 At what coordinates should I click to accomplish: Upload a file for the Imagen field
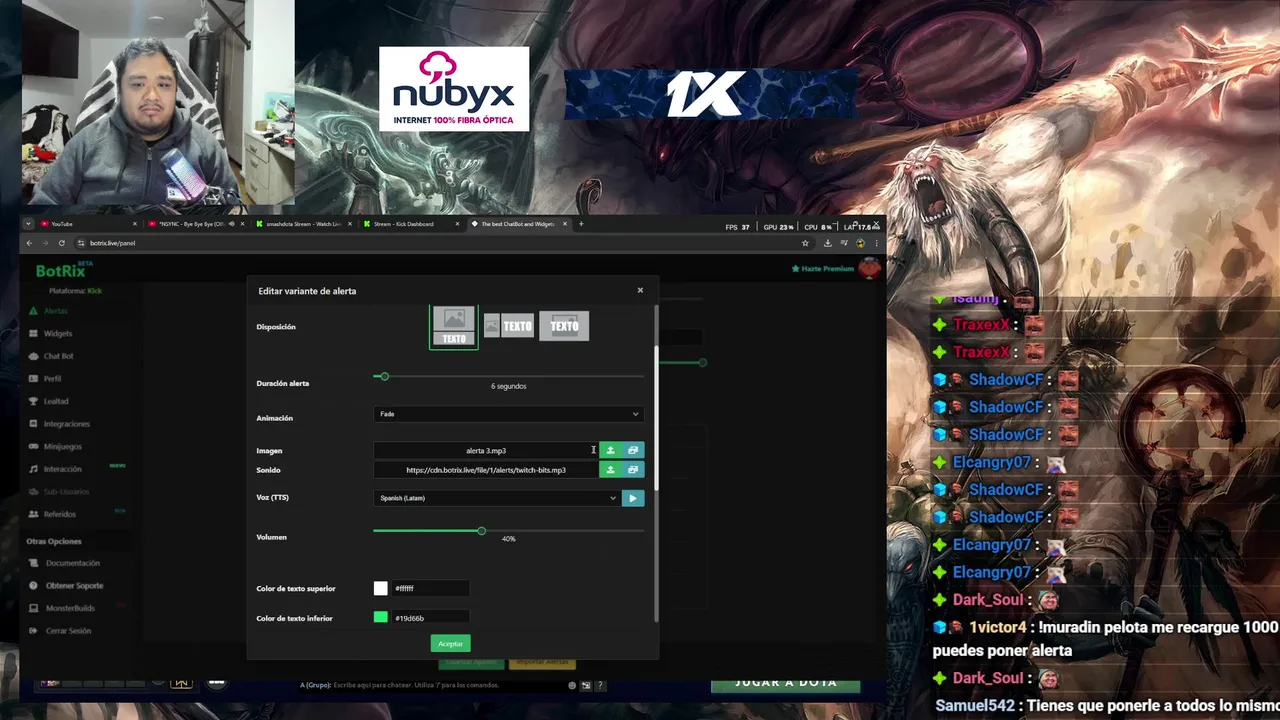610,450
